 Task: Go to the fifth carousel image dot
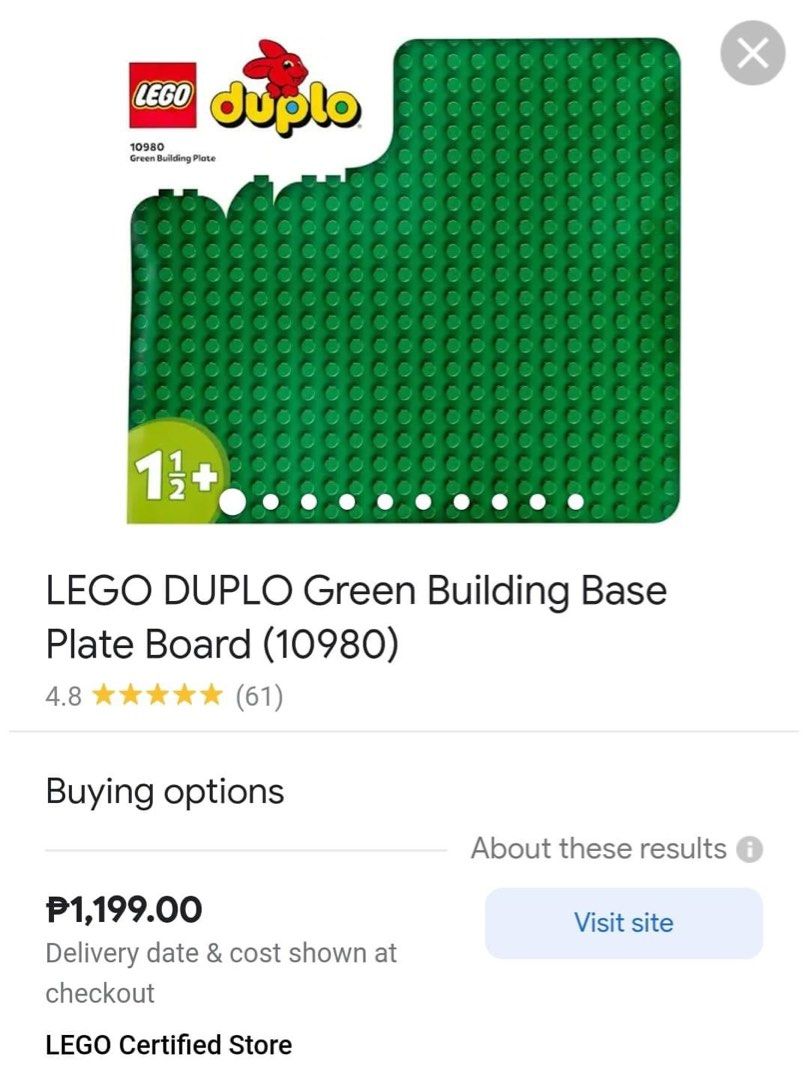(x=385, y=501)
